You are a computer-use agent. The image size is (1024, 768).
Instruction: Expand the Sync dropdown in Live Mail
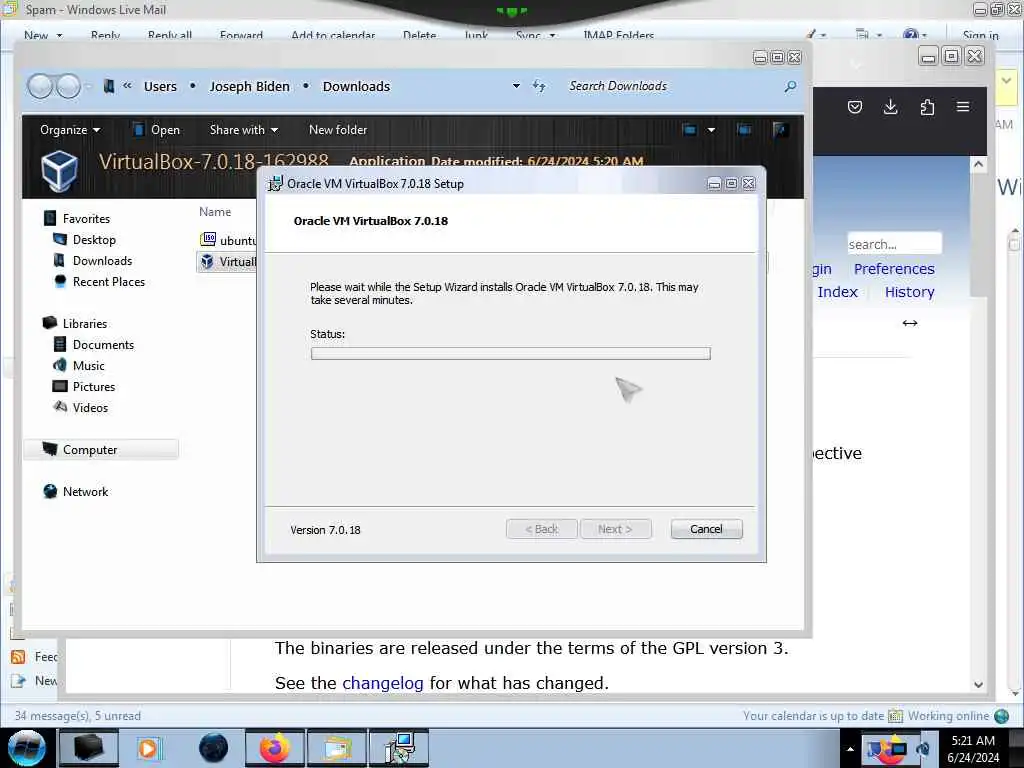552,35
